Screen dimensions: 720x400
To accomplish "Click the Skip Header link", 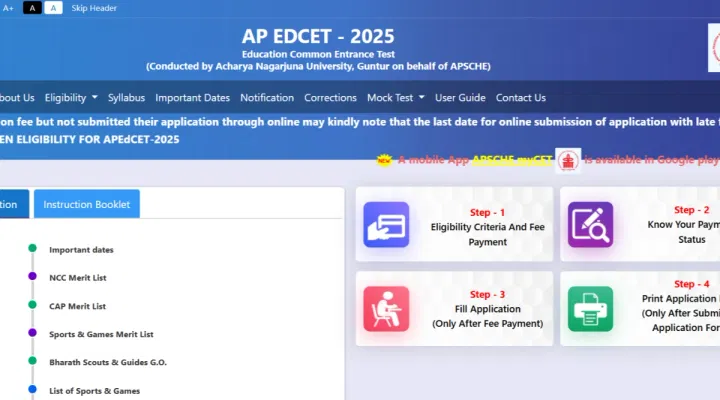I will 94,8.
